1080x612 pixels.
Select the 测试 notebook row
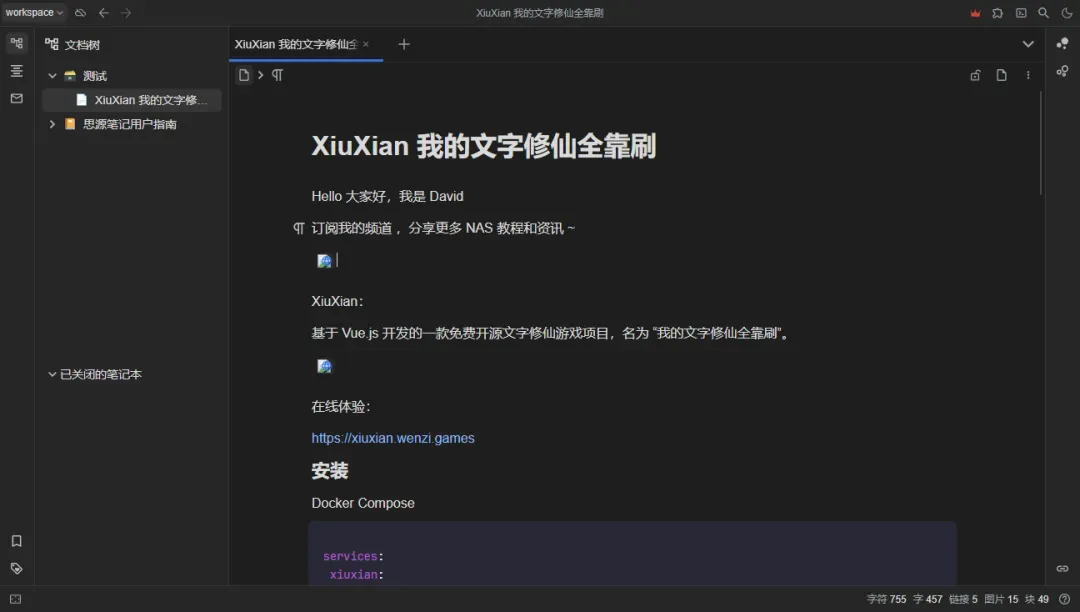coord(132,76)
